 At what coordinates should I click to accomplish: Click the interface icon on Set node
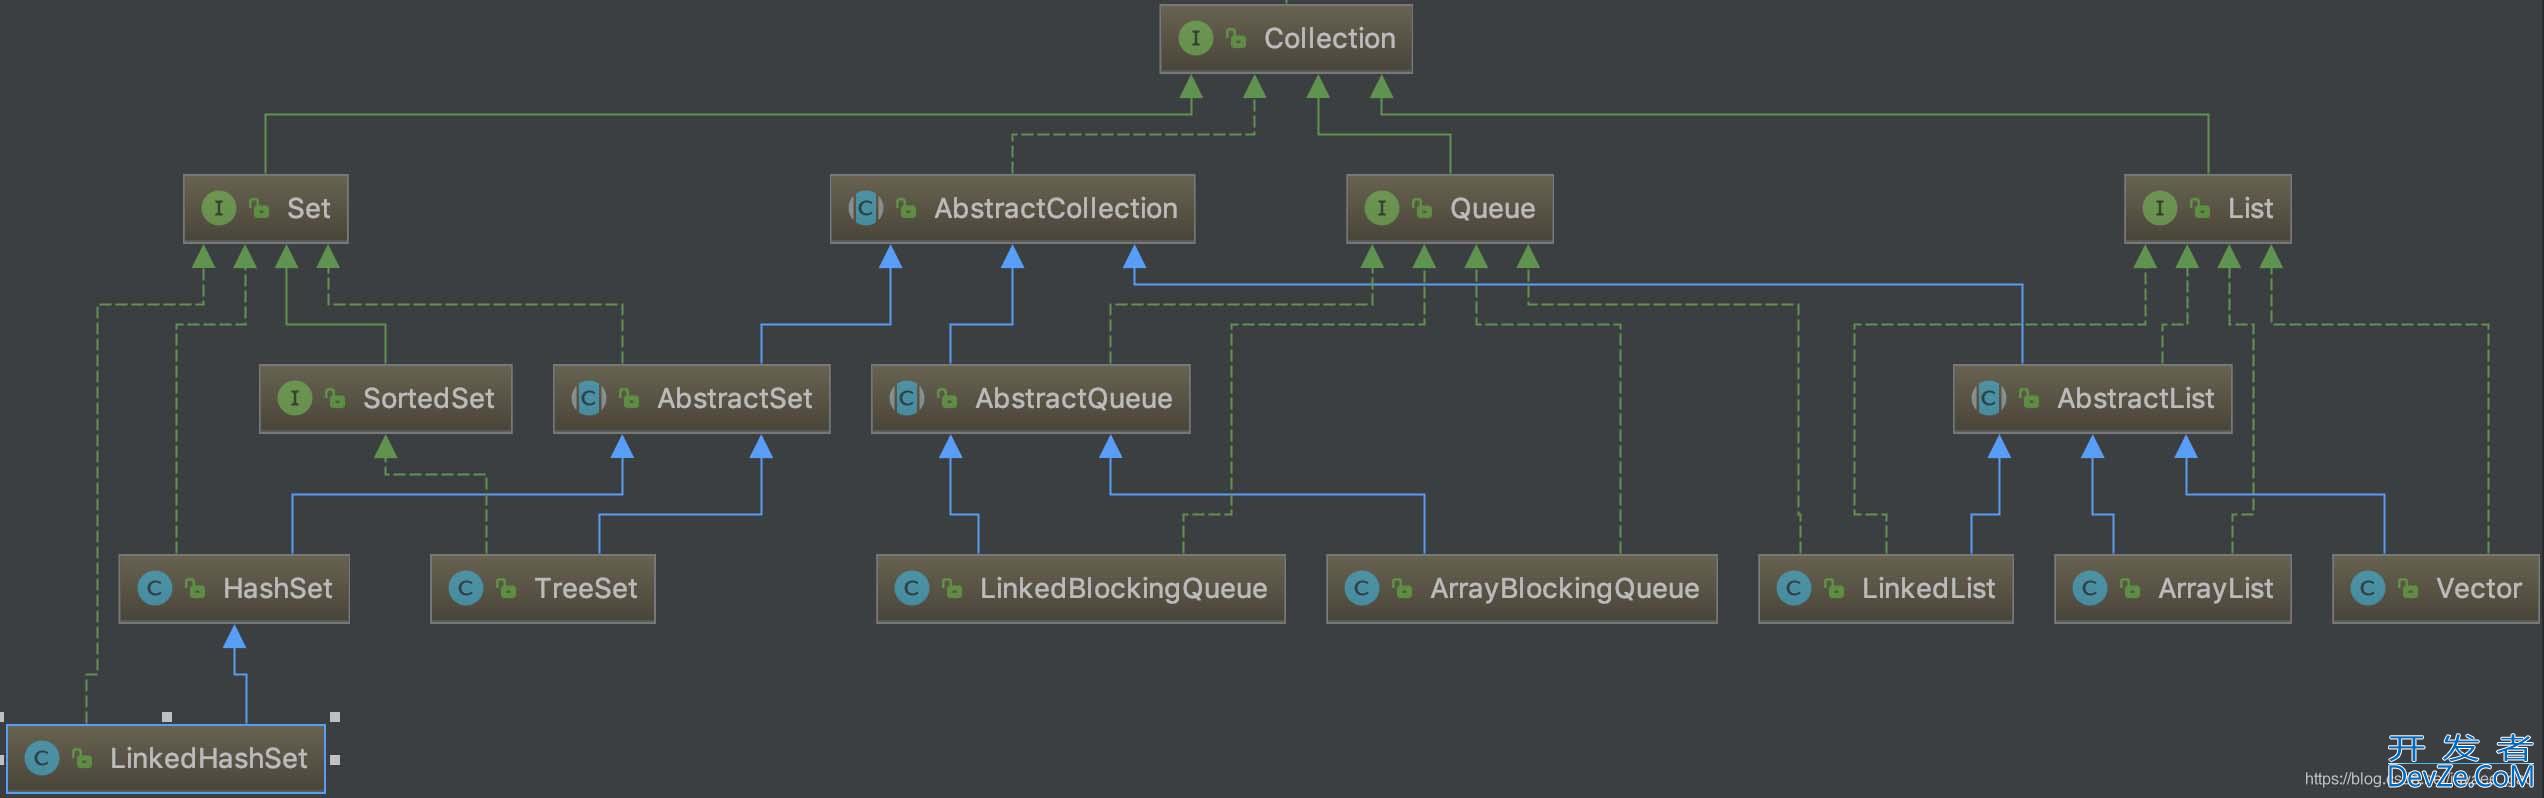click(x=218, y=208)
